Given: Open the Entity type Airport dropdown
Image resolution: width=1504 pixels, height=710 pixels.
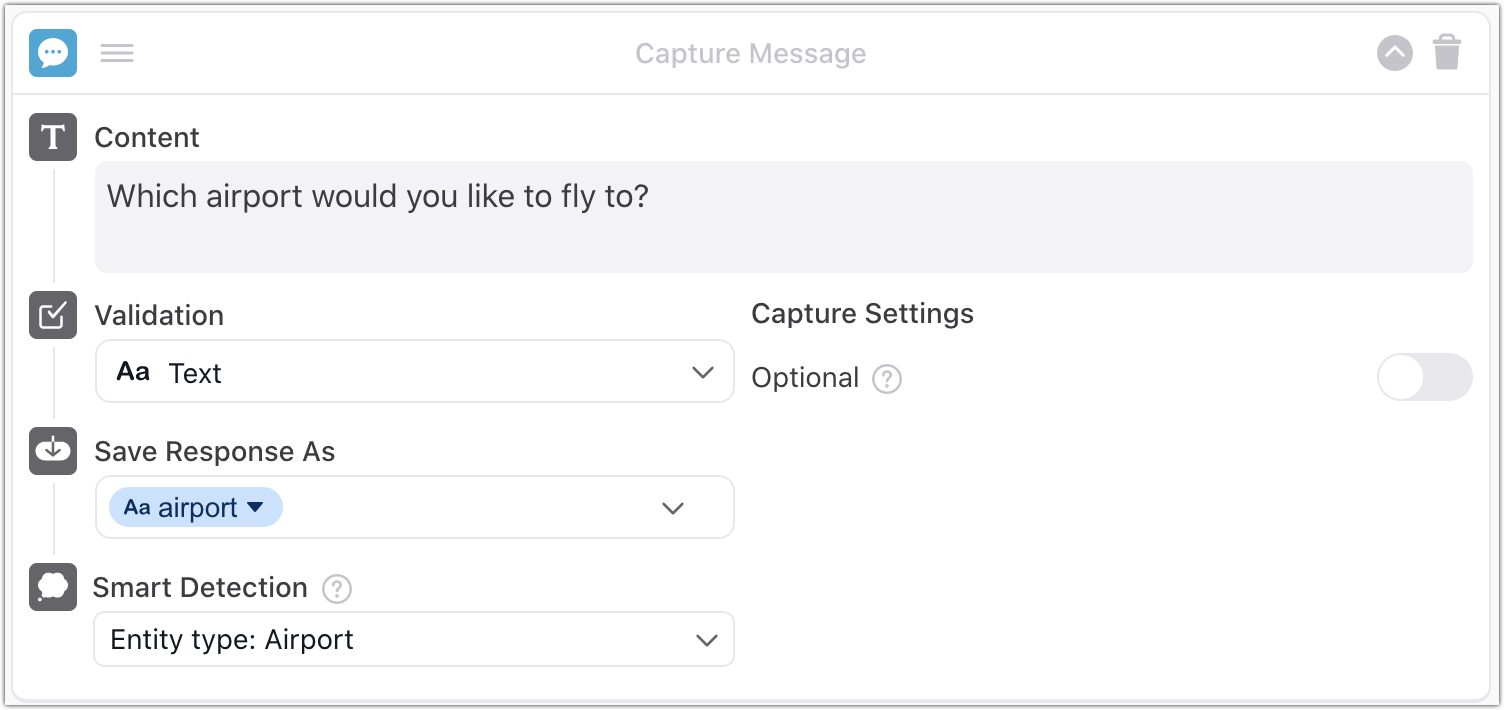Looking at the screenshot, I should point(413,640).
